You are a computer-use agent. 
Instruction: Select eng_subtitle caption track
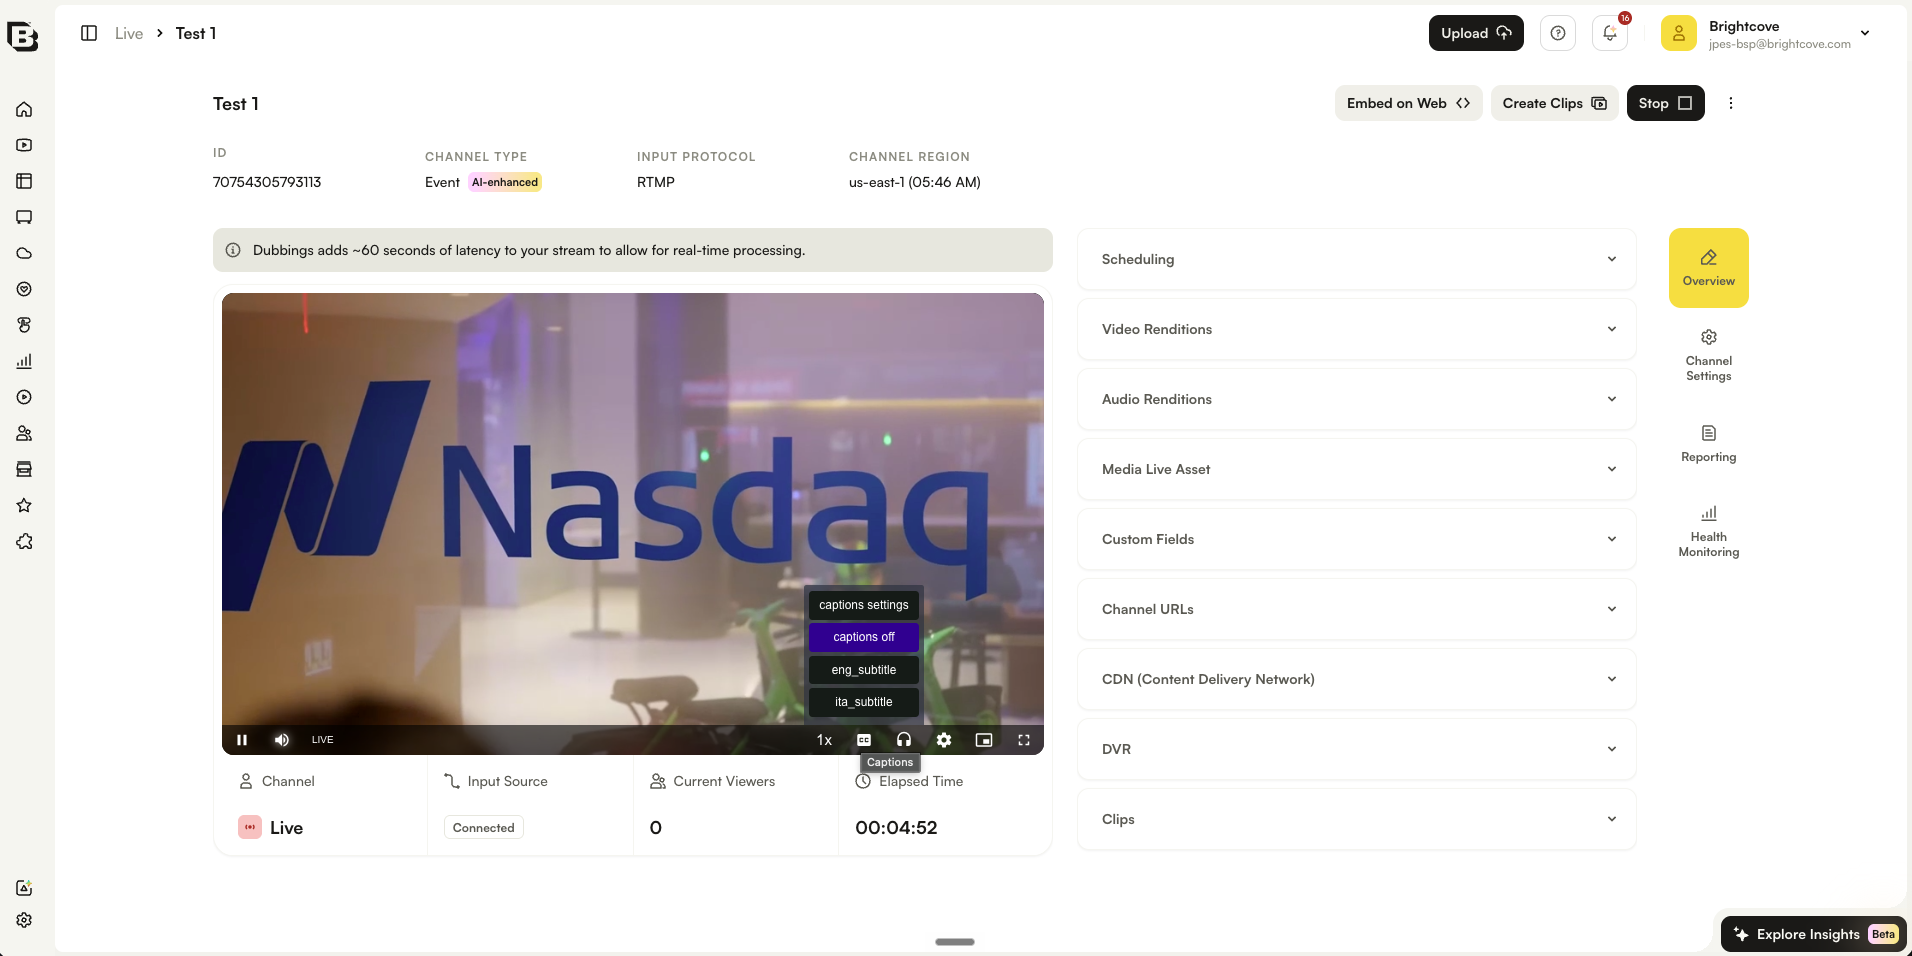pos(864,670)
